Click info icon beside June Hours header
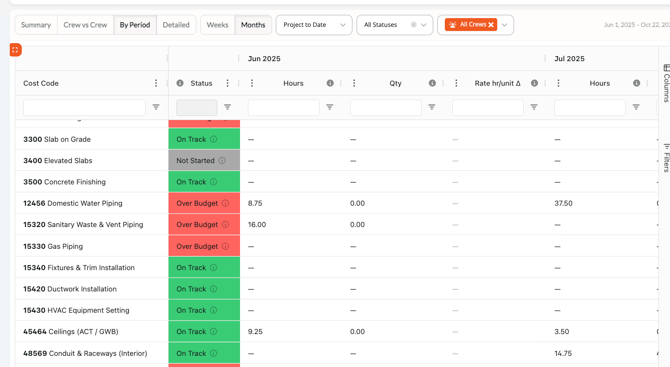Screen dimensions: 670x367 click(330, 83)
